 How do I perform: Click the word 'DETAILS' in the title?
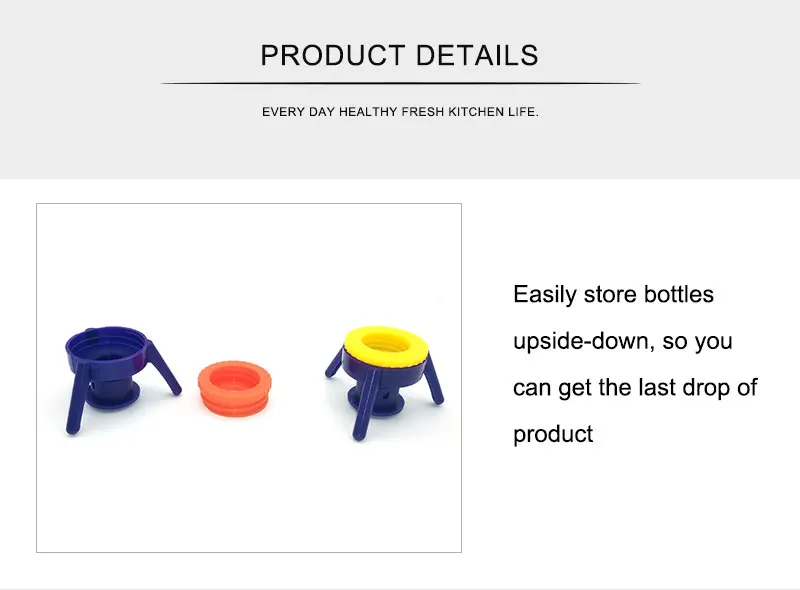pyautogui.click(x=477, y=55)
